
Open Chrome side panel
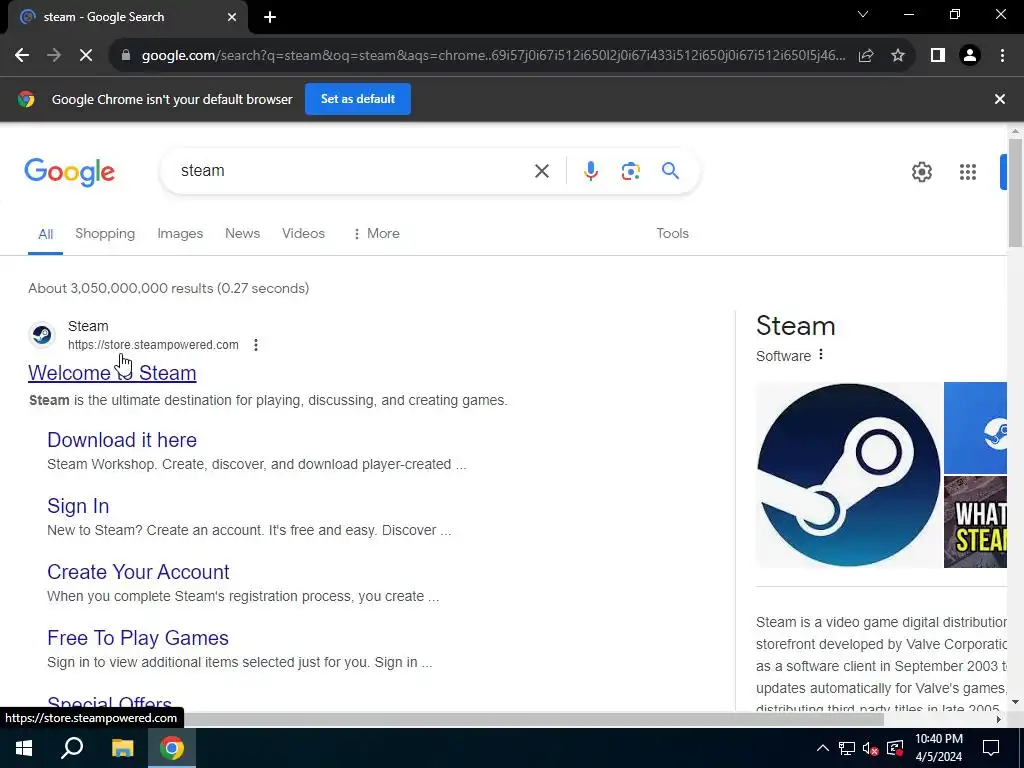coord(938,56)
